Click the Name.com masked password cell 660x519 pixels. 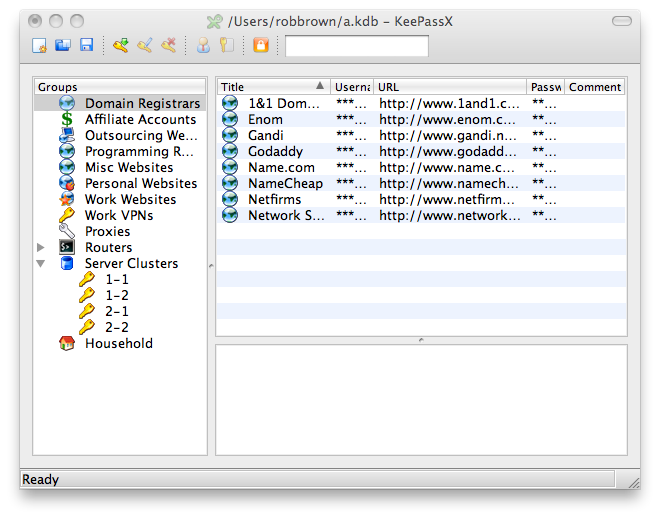coord(544,168)
